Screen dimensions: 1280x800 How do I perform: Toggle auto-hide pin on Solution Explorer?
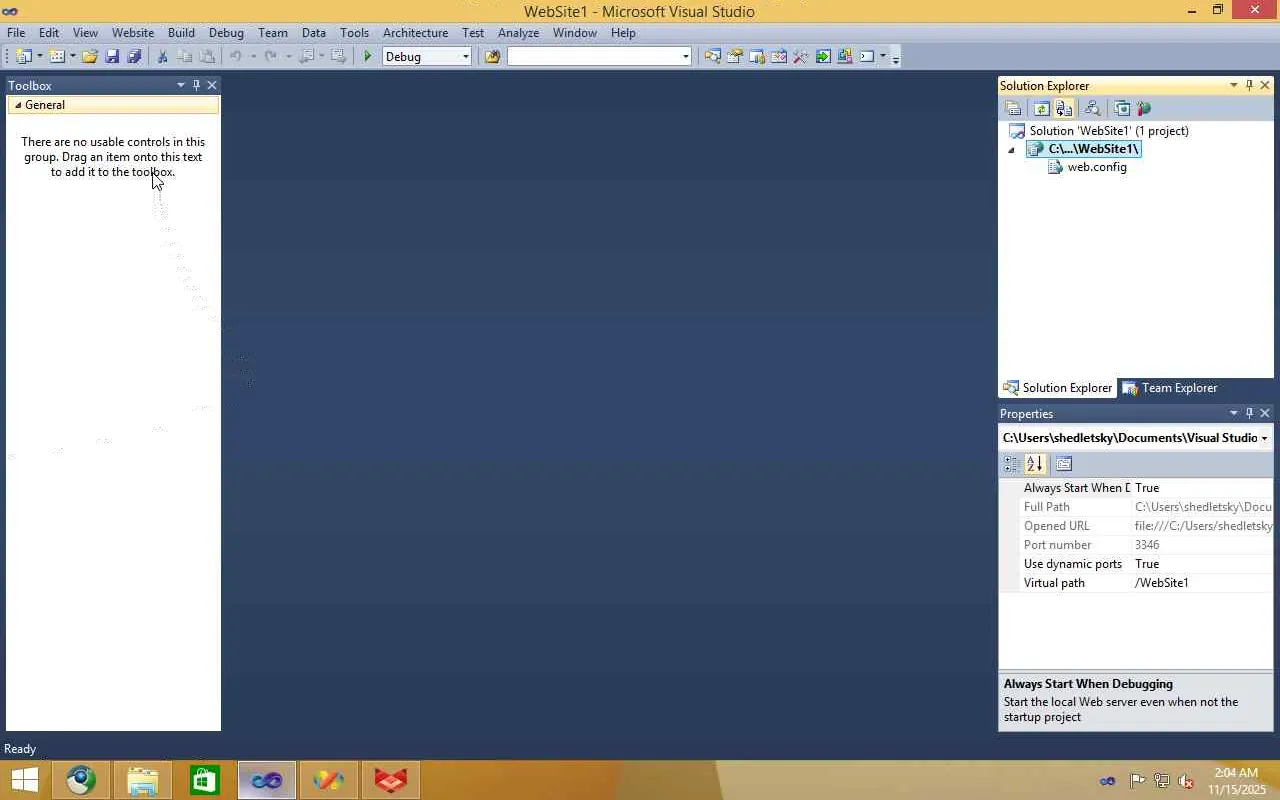[1249, 85]
